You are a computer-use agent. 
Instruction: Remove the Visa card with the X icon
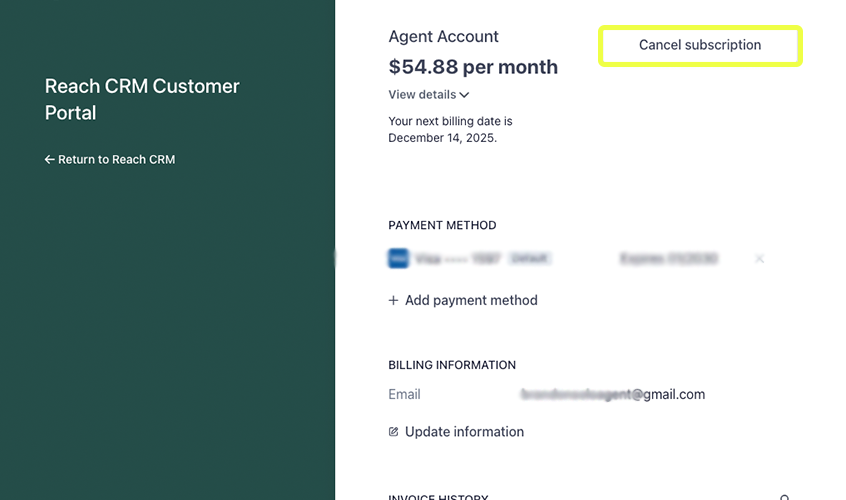759,259
